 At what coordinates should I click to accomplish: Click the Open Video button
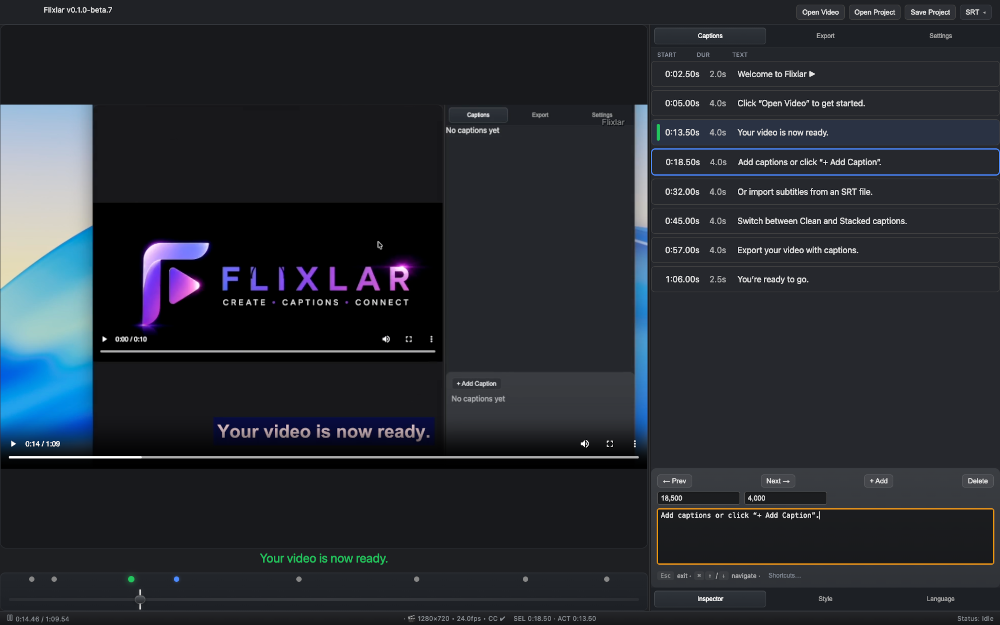pyautogui.click(x=820, y=12)
